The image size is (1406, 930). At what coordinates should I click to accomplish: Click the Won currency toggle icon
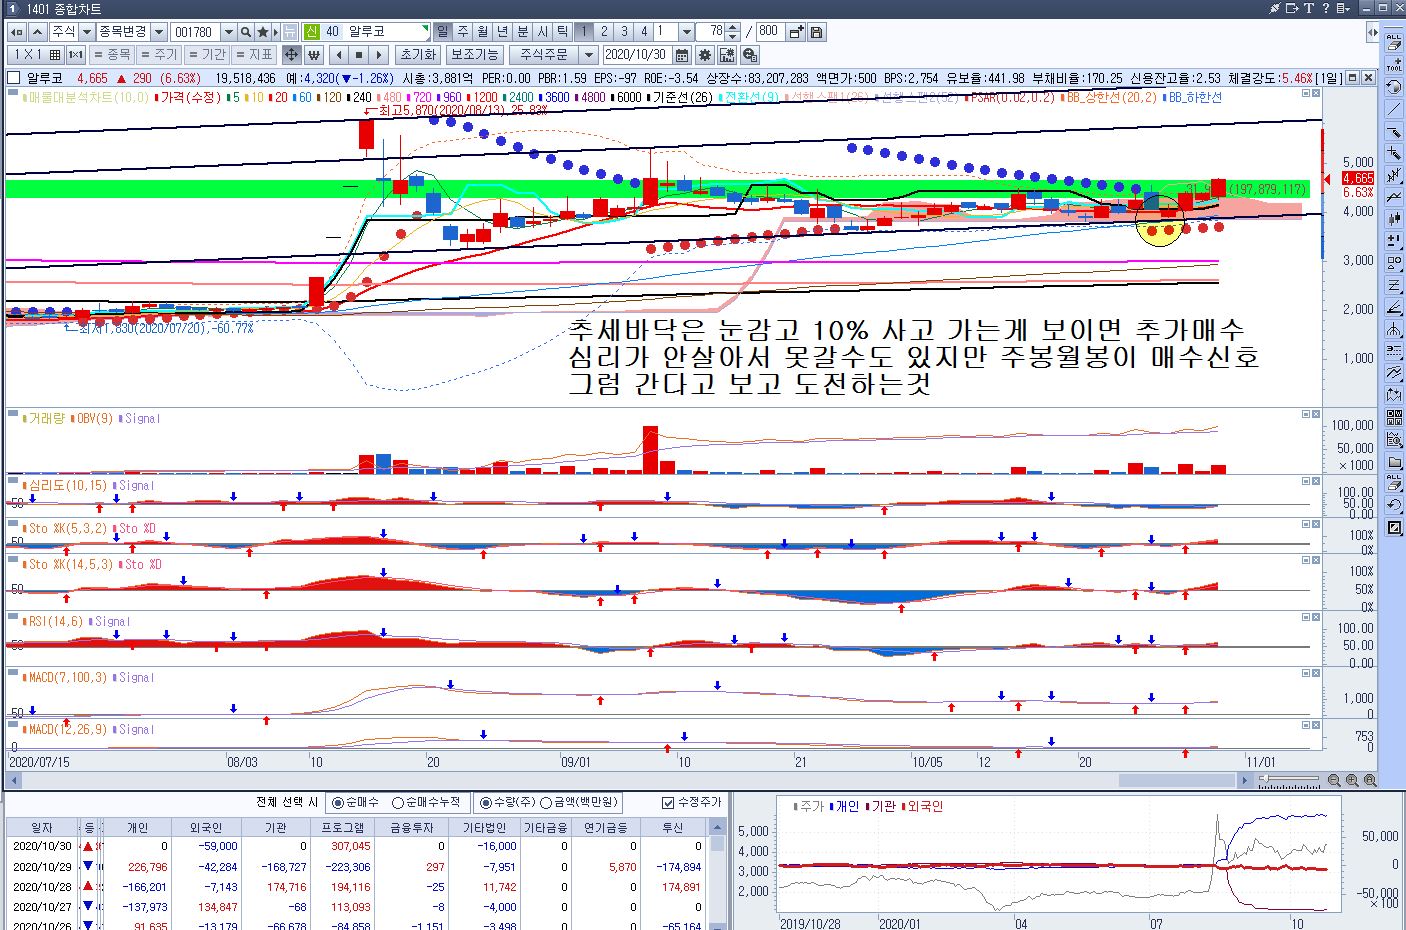tap(314, 55)
